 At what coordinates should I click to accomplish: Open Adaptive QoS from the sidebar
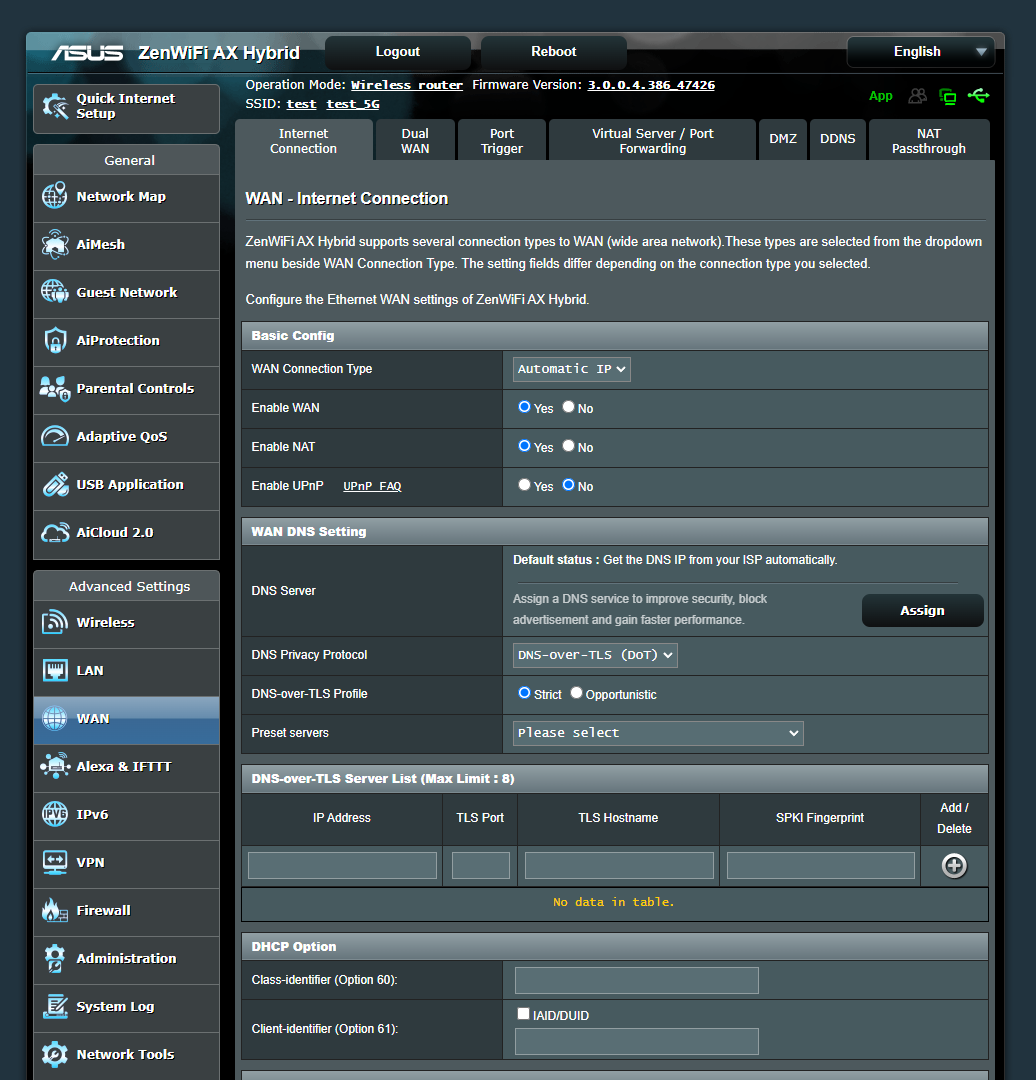(x=54, y=437)
